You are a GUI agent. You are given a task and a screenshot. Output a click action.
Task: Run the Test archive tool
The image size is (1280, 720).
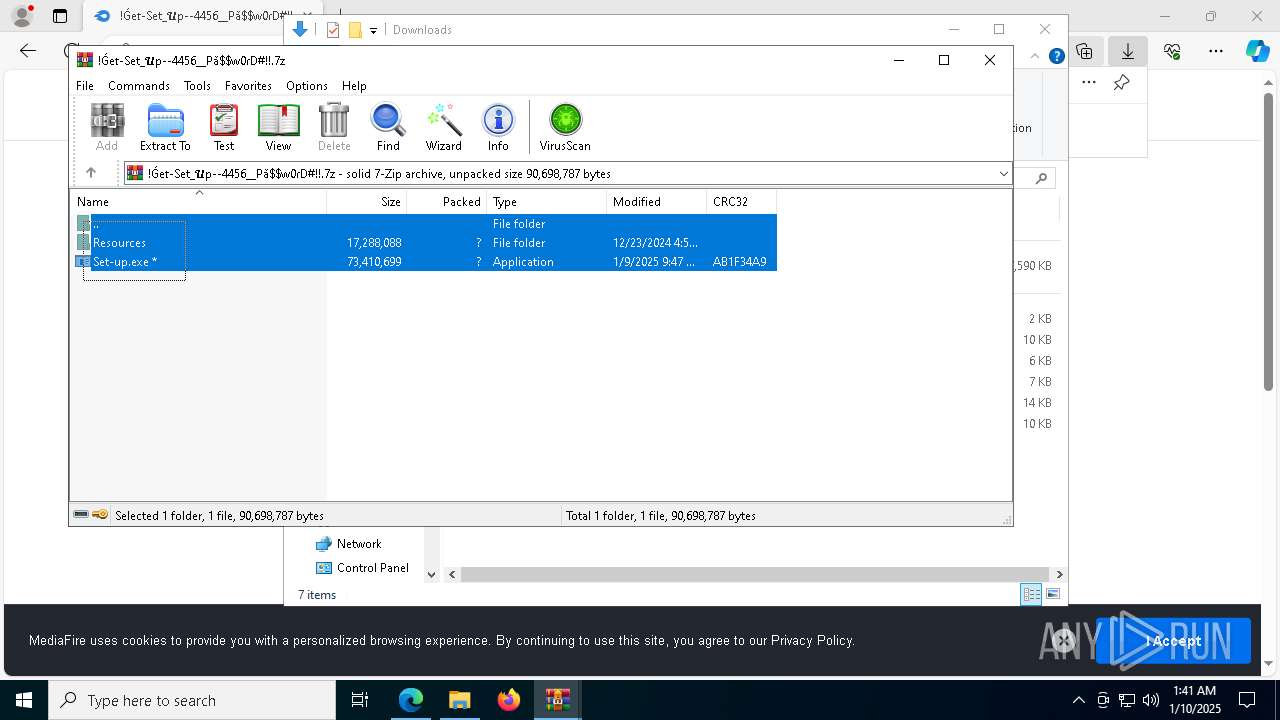pyautogui.click(x=224, y=127)
